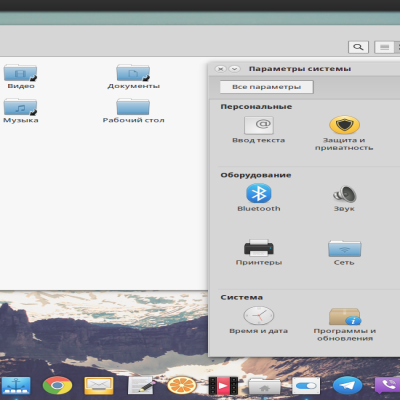Launch Google Chrome from the dock
This screenshot has height=400, width=400.
(57, 385)
